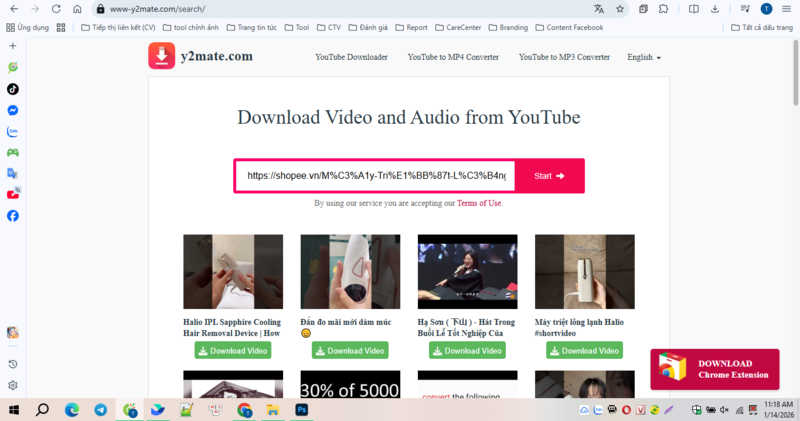The width and height of the screenshot is (800, 421).
Task: Click the muted volume tray icon
Action: (x=724, y=410)
